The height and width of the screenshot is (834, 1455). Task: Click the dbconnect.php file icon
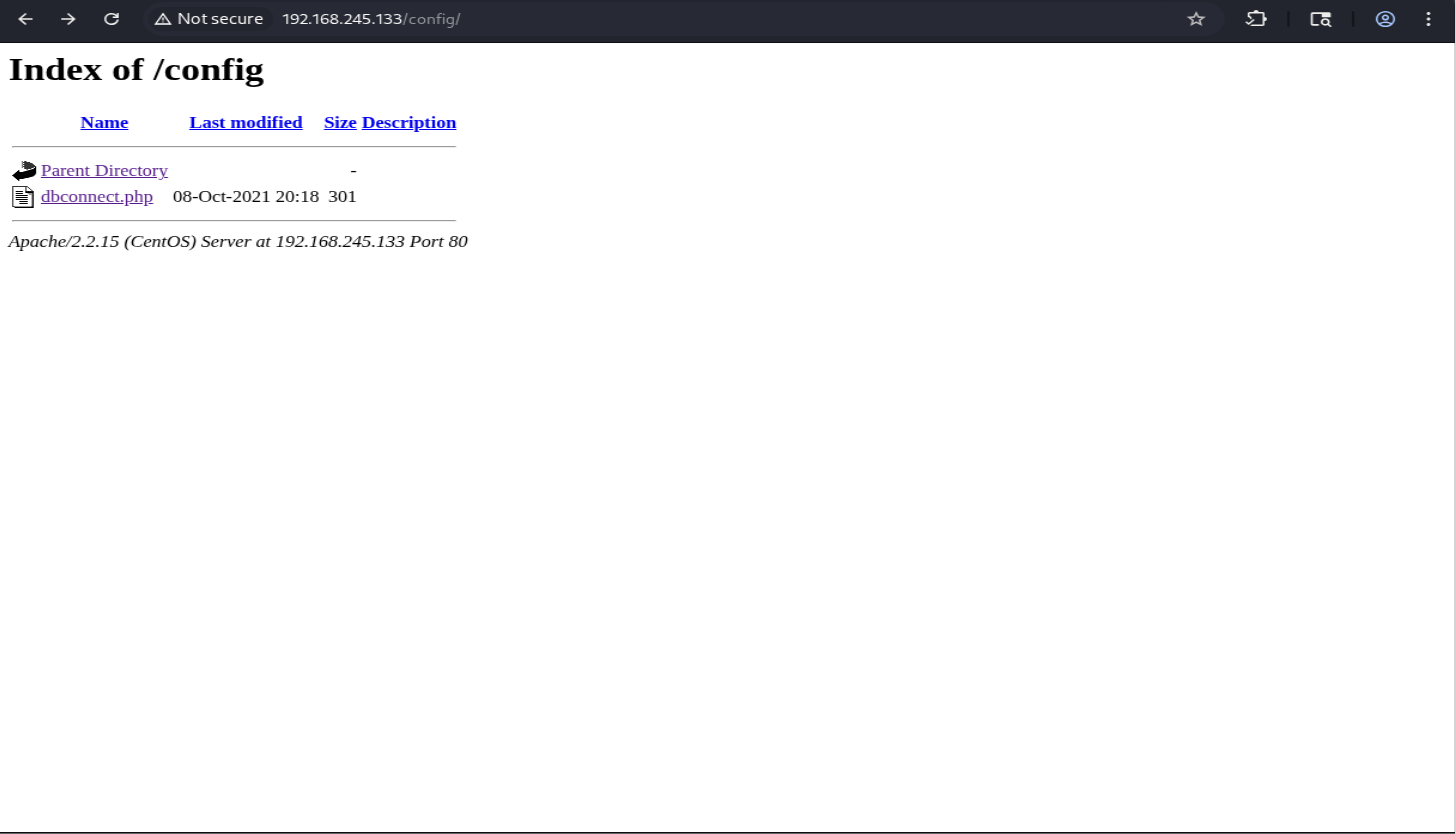[x=23, y=197]
